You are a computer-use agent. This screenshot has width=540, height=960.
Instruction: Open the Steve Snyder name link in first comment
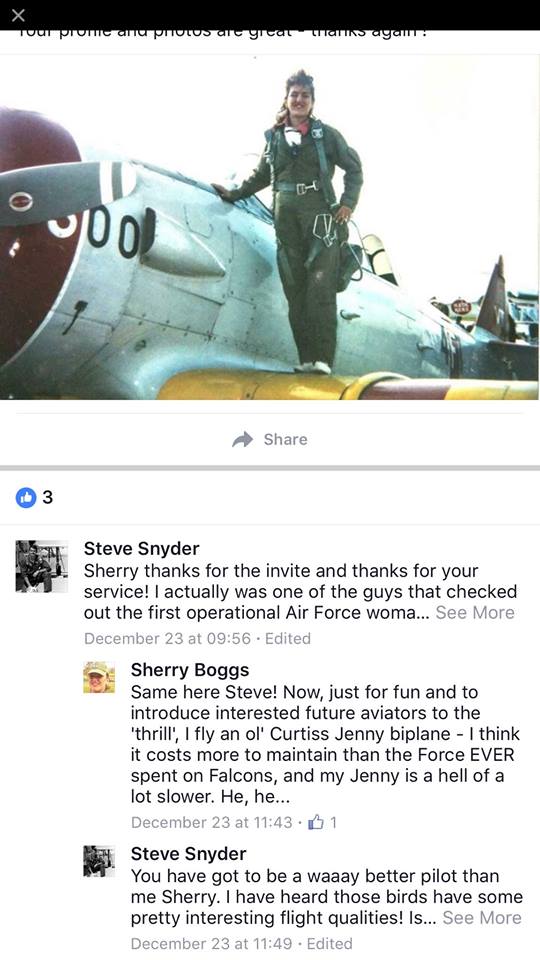coord(141,549)
